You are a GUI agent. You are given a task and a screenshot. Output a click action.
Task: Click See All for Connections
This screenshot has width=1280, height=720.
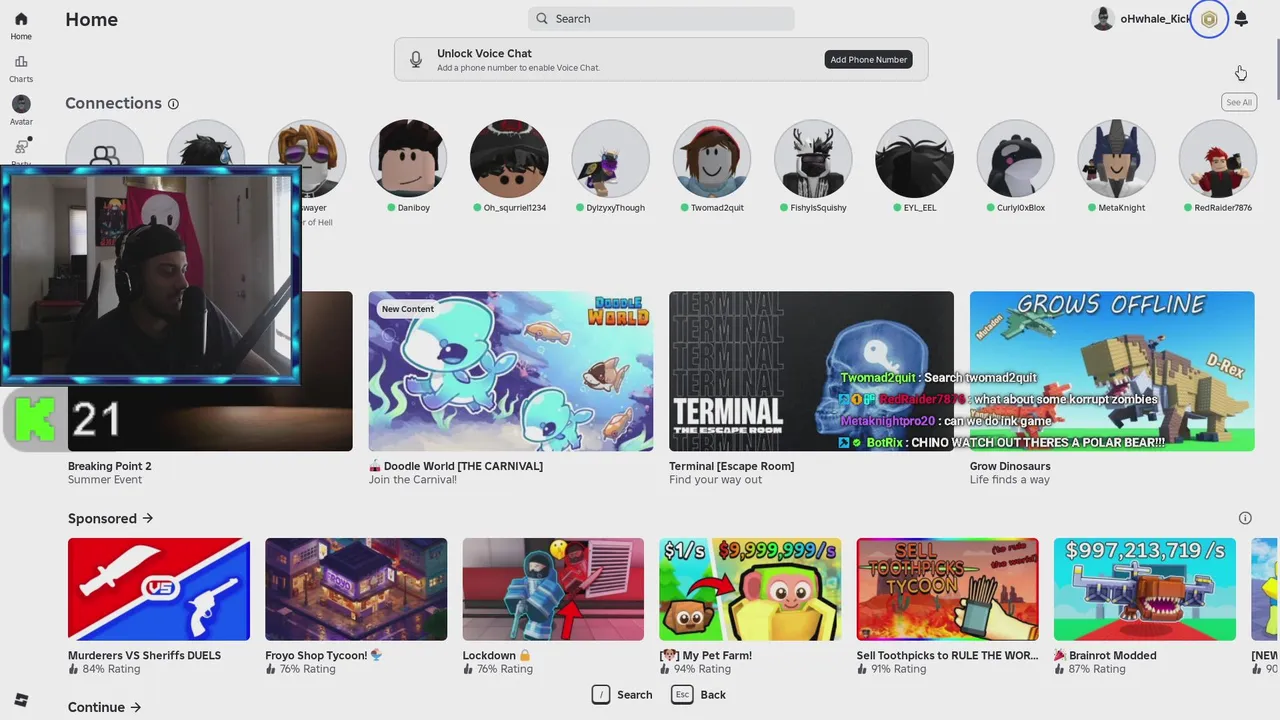[x=1239, y=102]
